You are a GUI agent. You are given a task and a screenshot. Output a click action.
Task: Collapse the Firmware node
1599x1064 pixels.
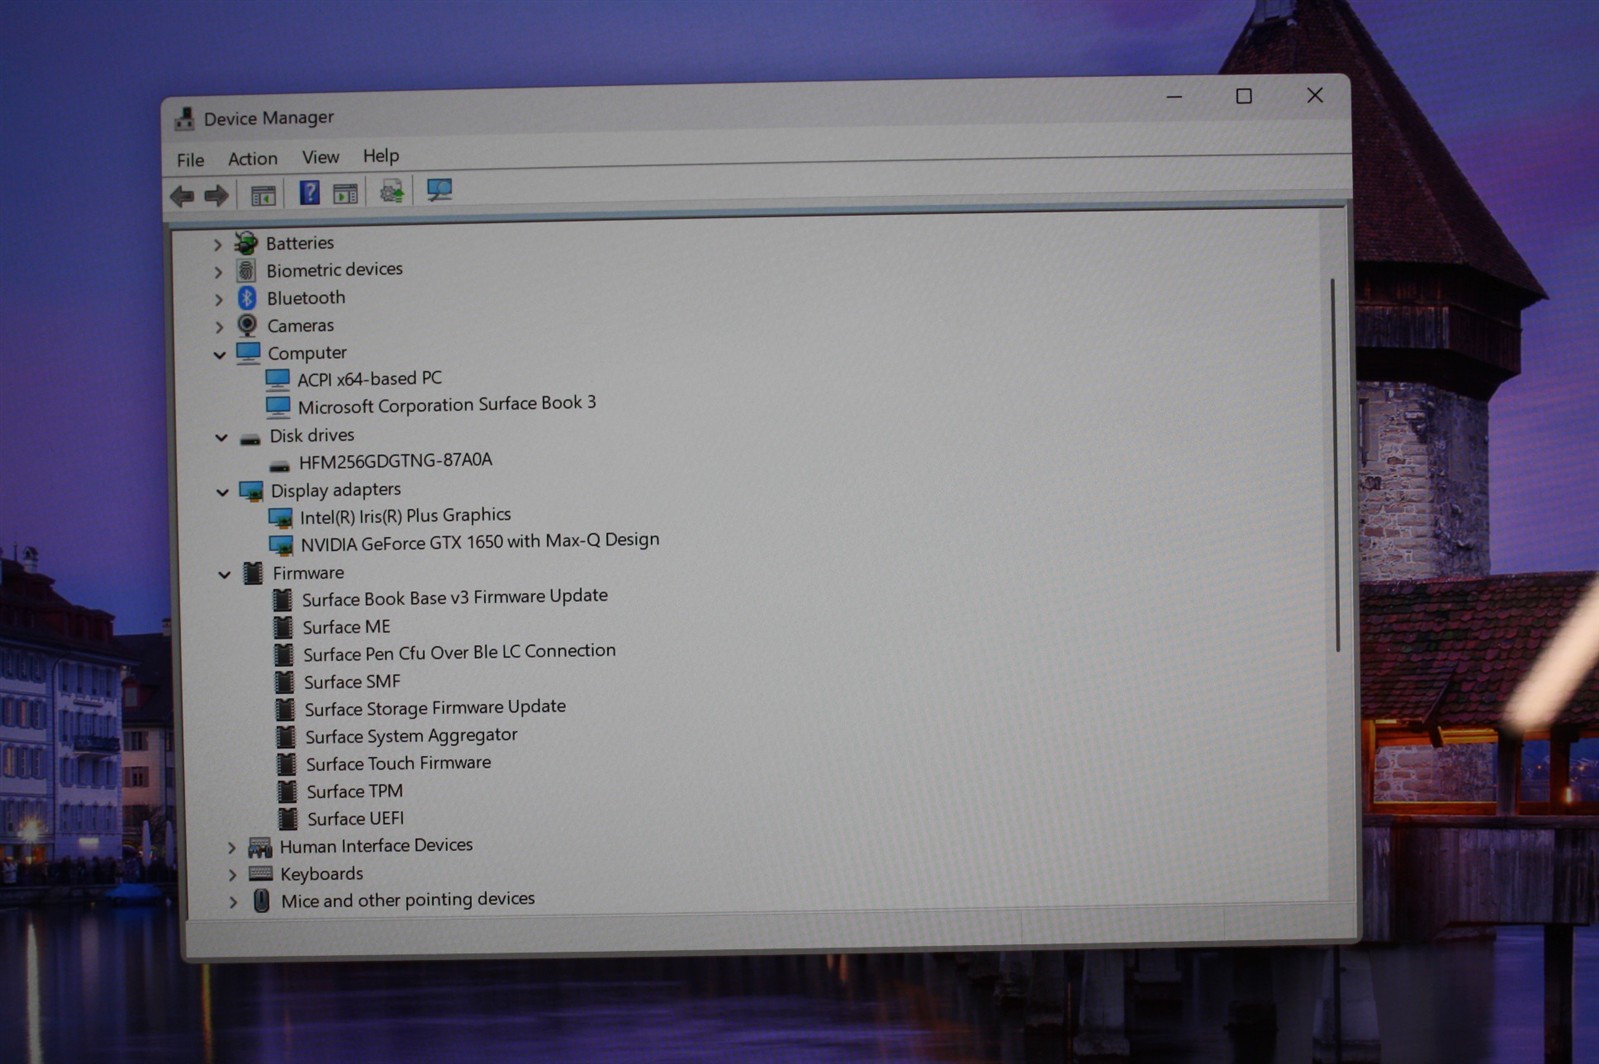(x=224, y=575)
